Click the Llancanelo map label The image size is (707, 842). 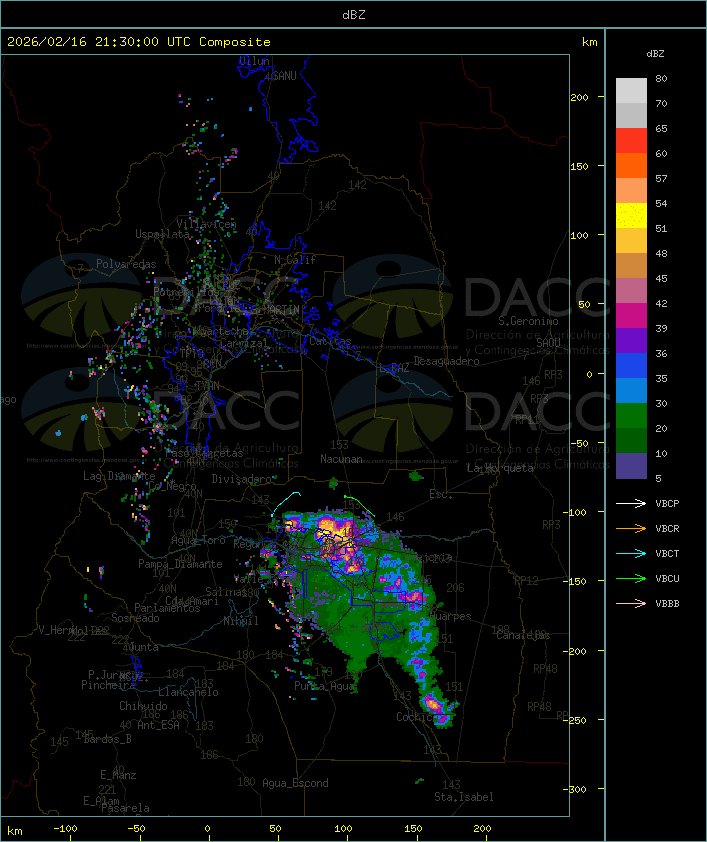pyautogui.click(x=188, y=692)
